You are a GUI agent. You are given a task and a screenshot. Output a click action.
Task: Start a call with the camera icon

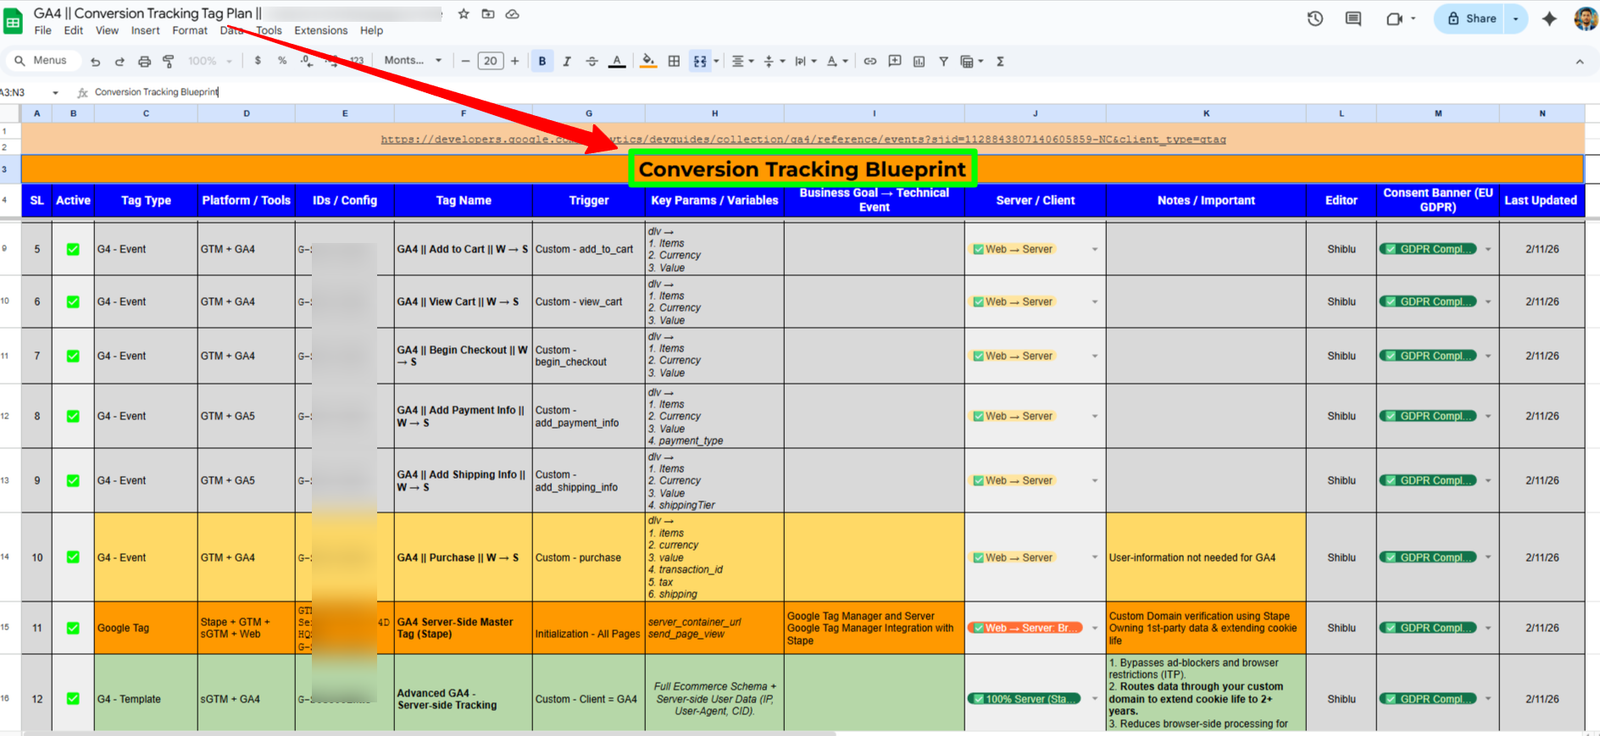1394,18
